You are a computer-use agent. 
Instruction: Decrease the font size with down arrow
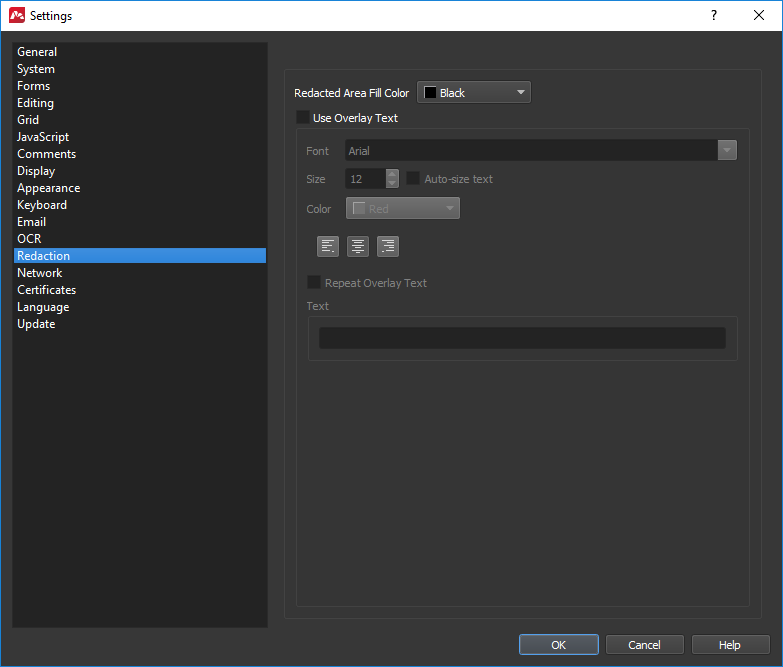click(x=392, y=183)
